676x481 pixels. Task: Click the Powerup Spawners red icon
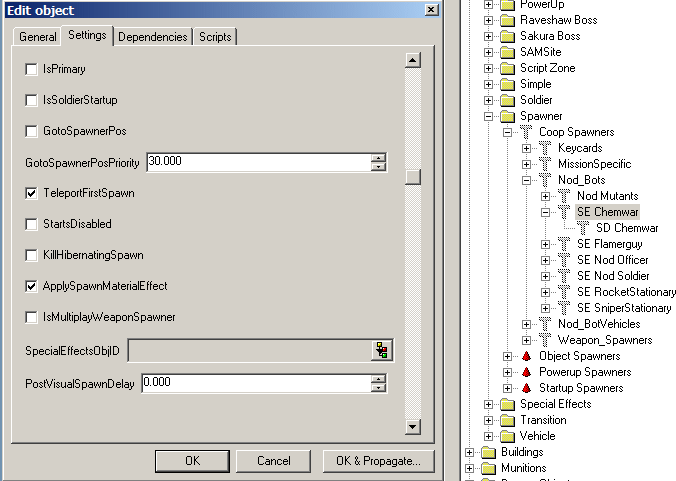[x=526, y=372]
